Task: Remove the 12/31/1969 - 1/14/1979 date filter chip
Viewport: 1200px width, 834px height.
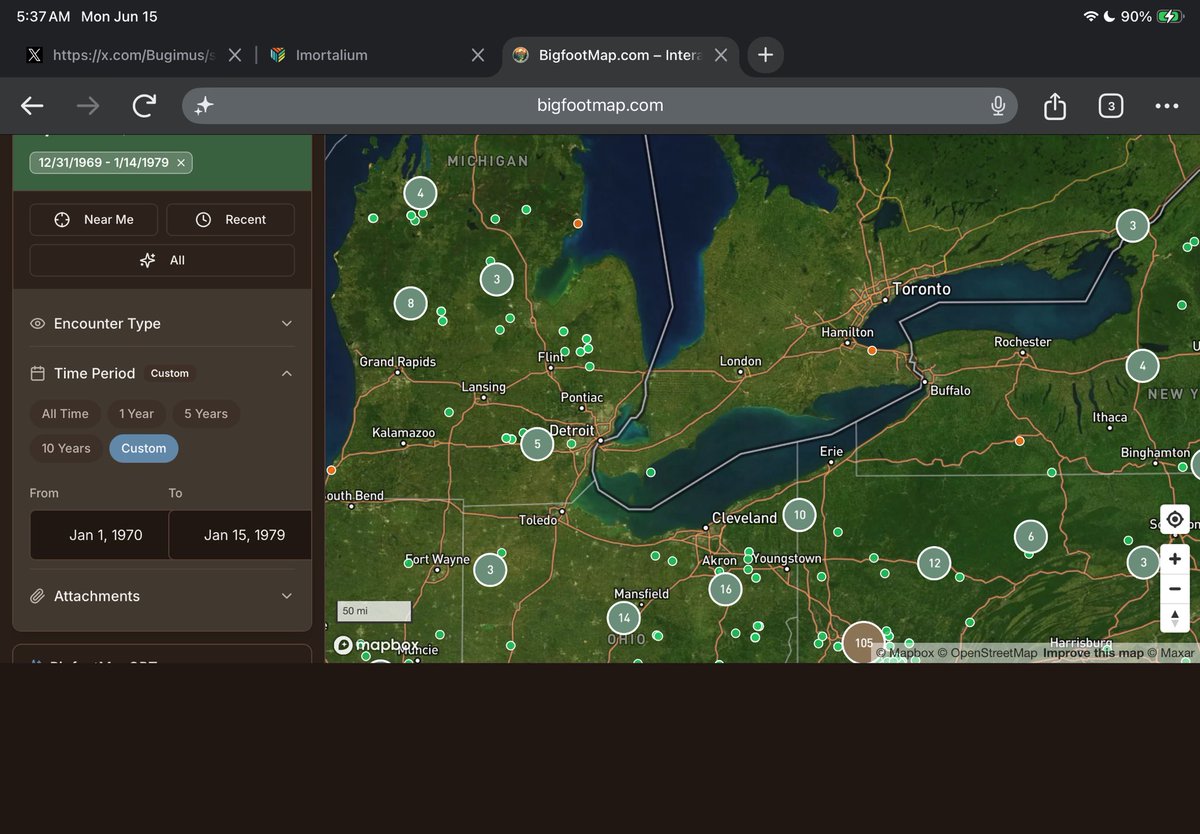Action: tap(180, 162)
